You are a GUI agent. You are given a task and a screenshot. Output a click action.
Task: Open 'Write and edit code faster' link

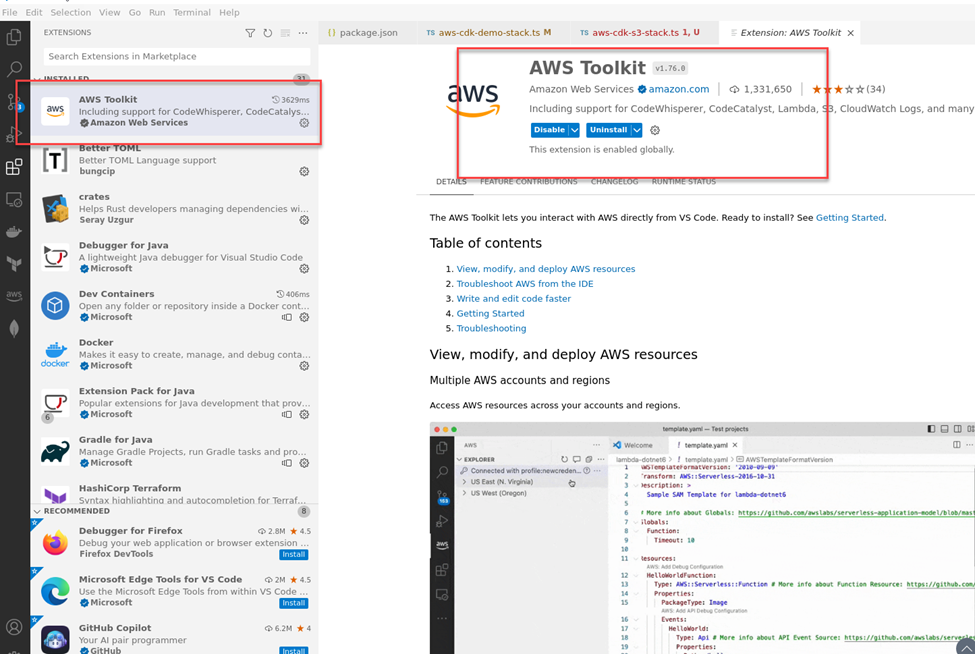coord(514,298)
